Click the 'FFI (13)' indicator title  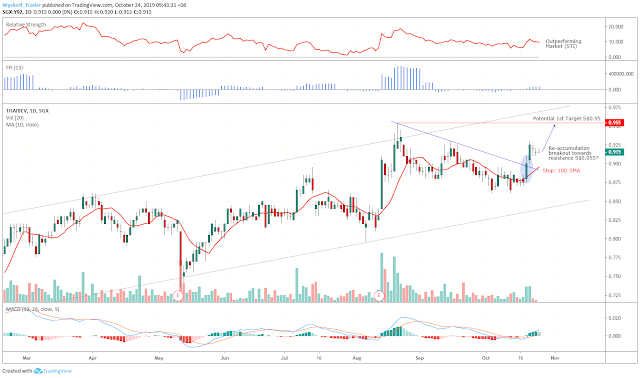click(x=14, y=68)
